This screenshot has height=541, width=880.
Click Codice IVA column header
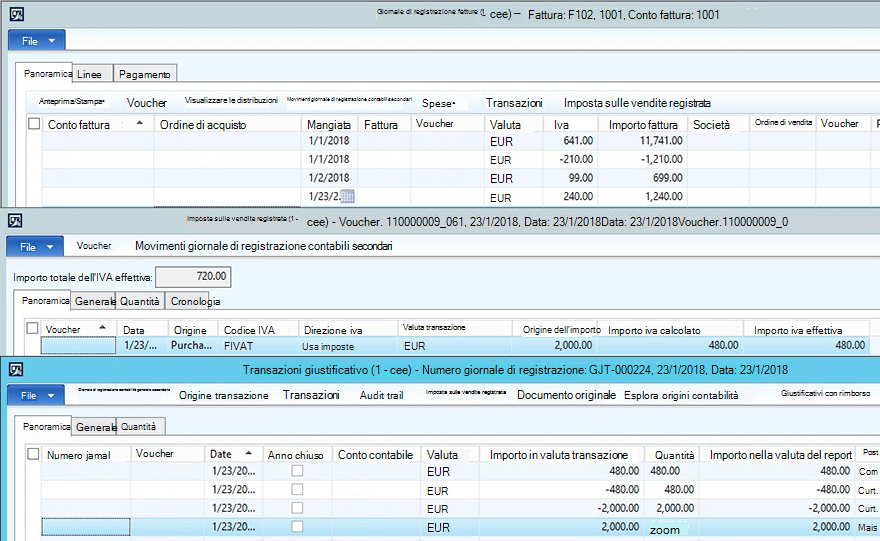point(258,330)
